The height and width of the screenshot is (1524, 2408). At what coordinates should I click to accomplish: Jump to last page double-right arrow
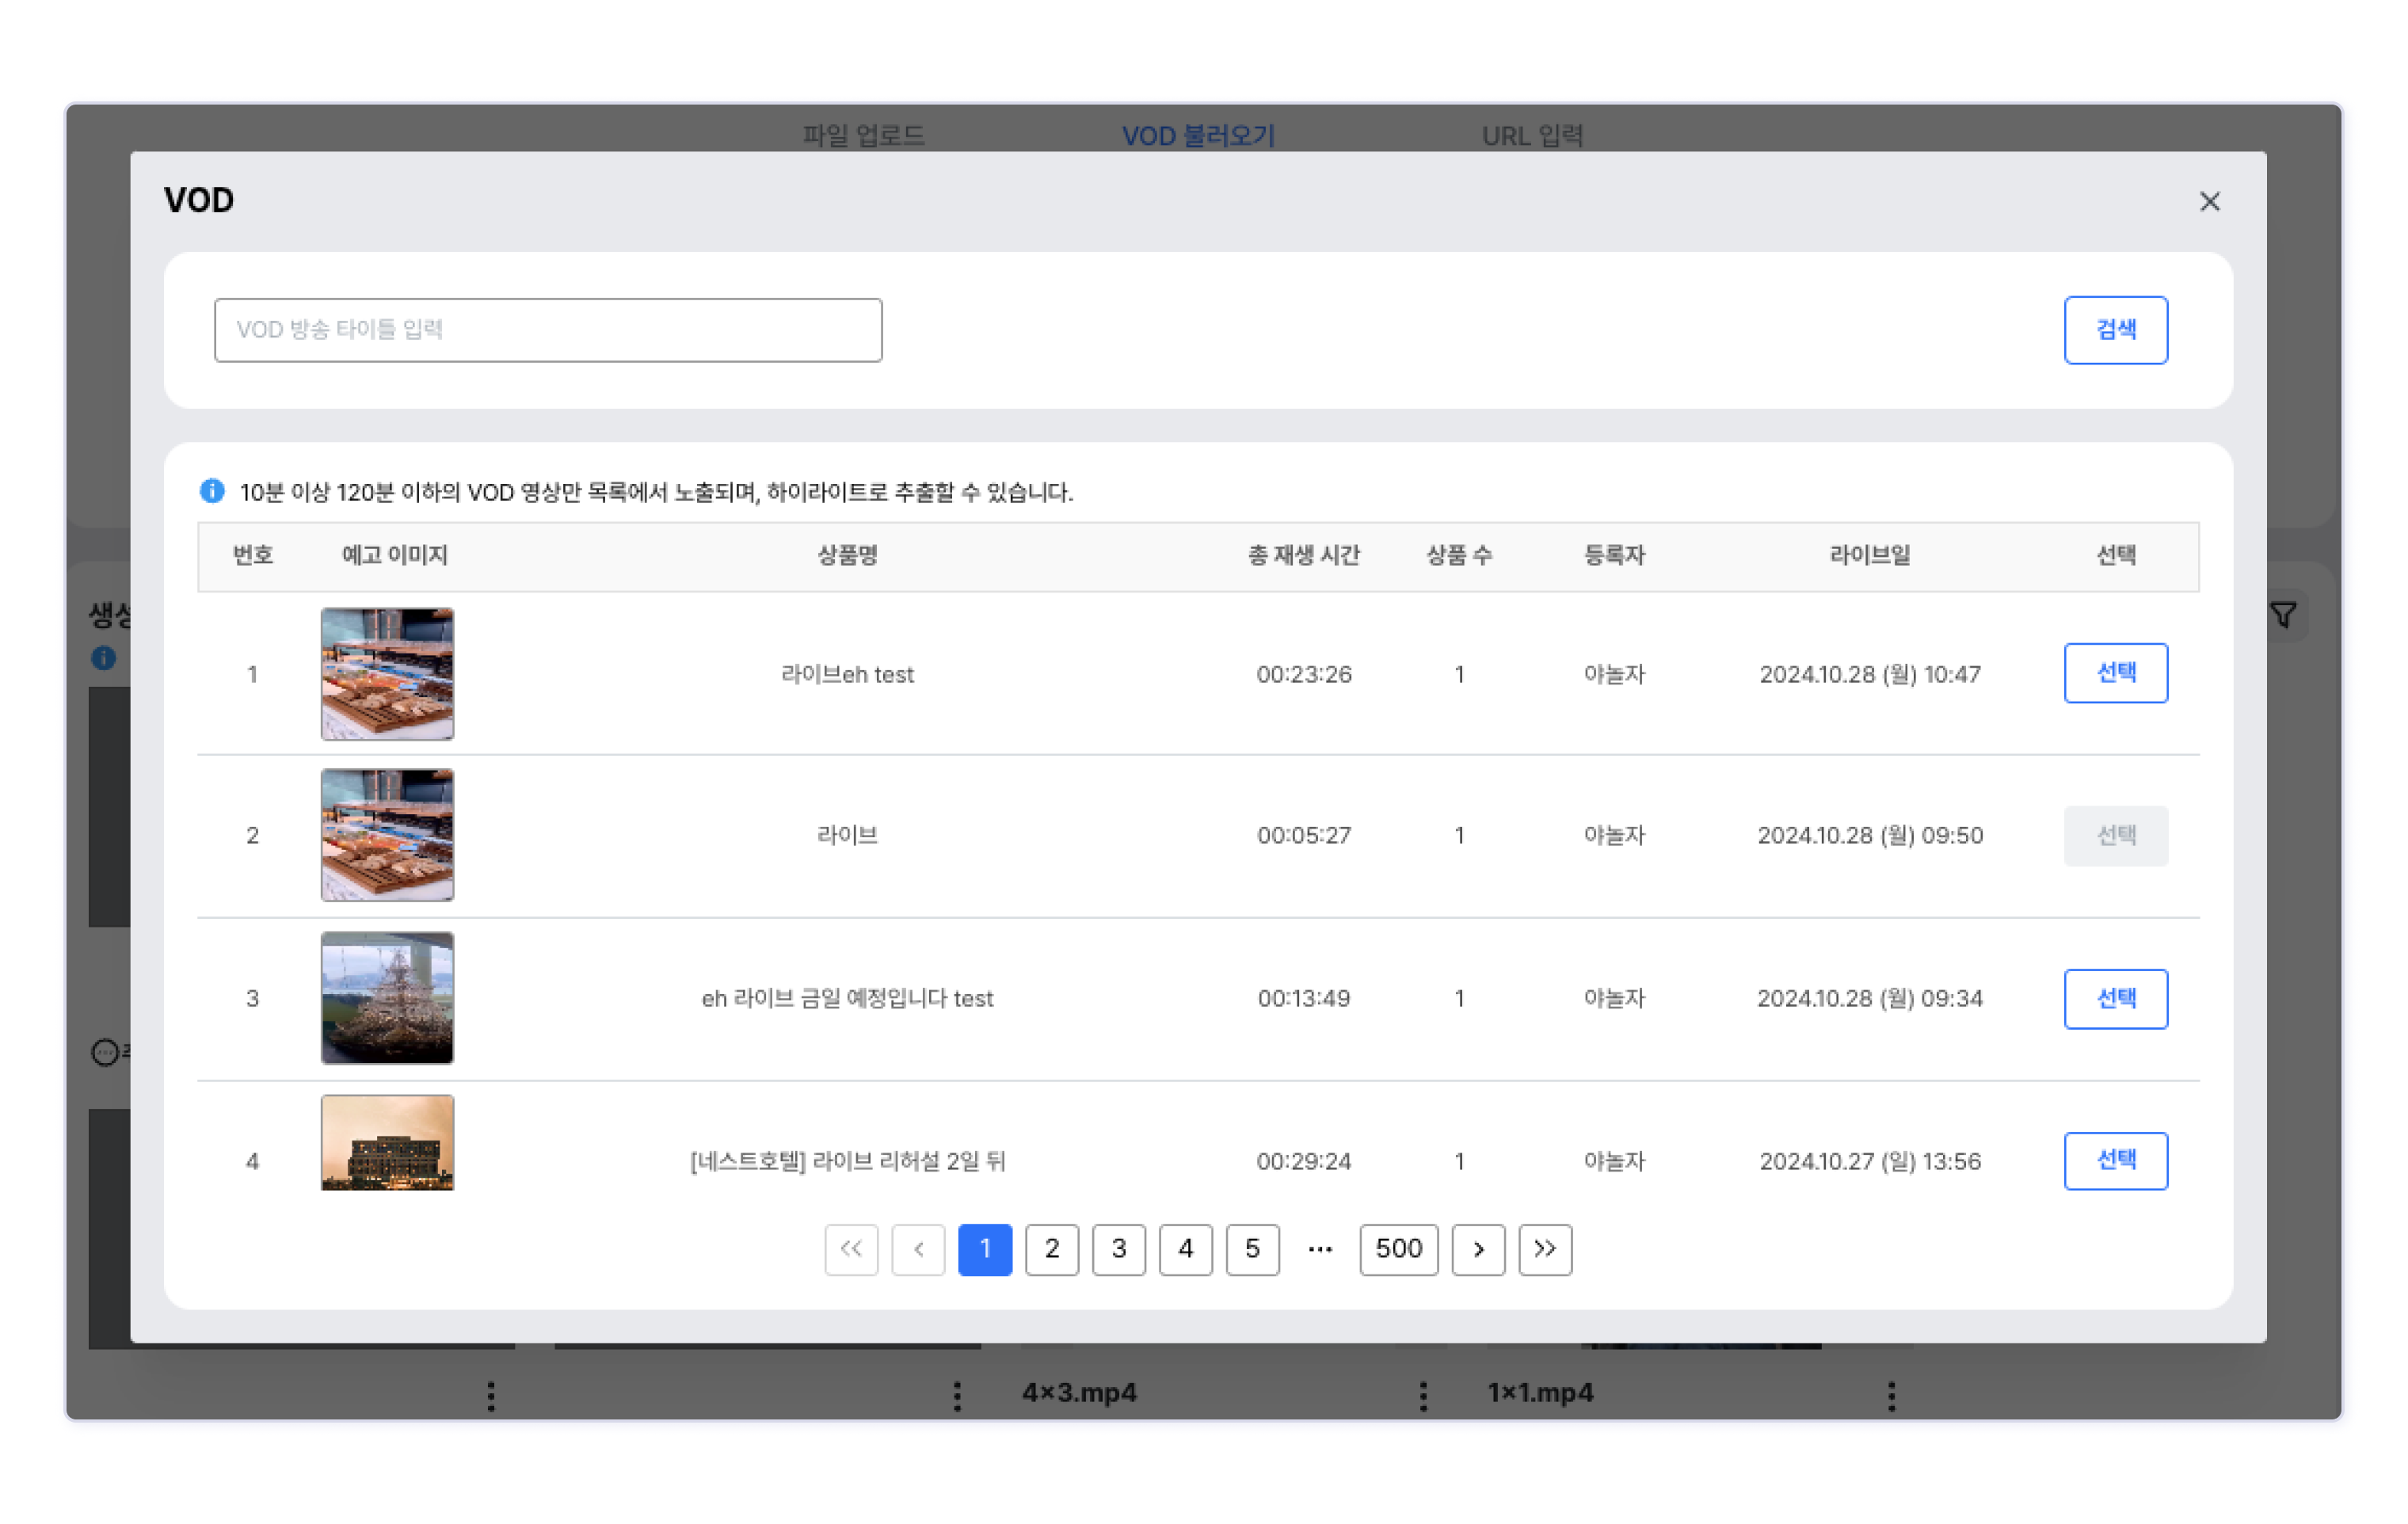click(1545, 1249)
